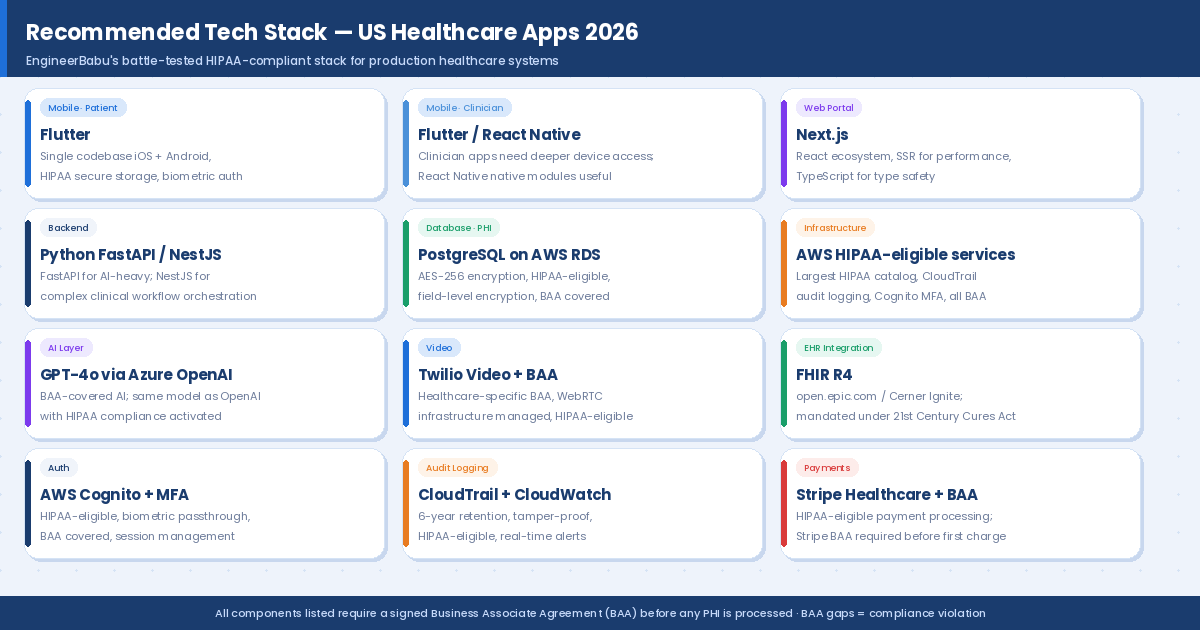Click the 'Next.js' card title
Image resolution: width=1200 pixels, height=630 pixels.
pyautogui.click(x=822, y=135)
